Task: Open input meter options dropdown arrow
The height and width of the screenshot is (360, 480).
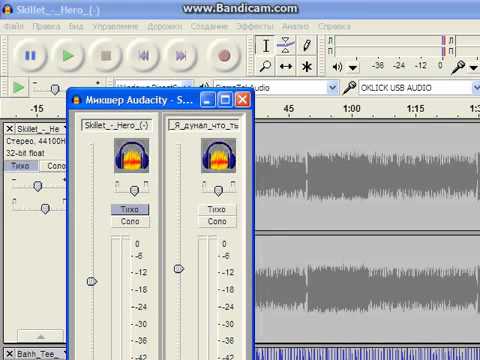Action: click(x=474, y=68)
